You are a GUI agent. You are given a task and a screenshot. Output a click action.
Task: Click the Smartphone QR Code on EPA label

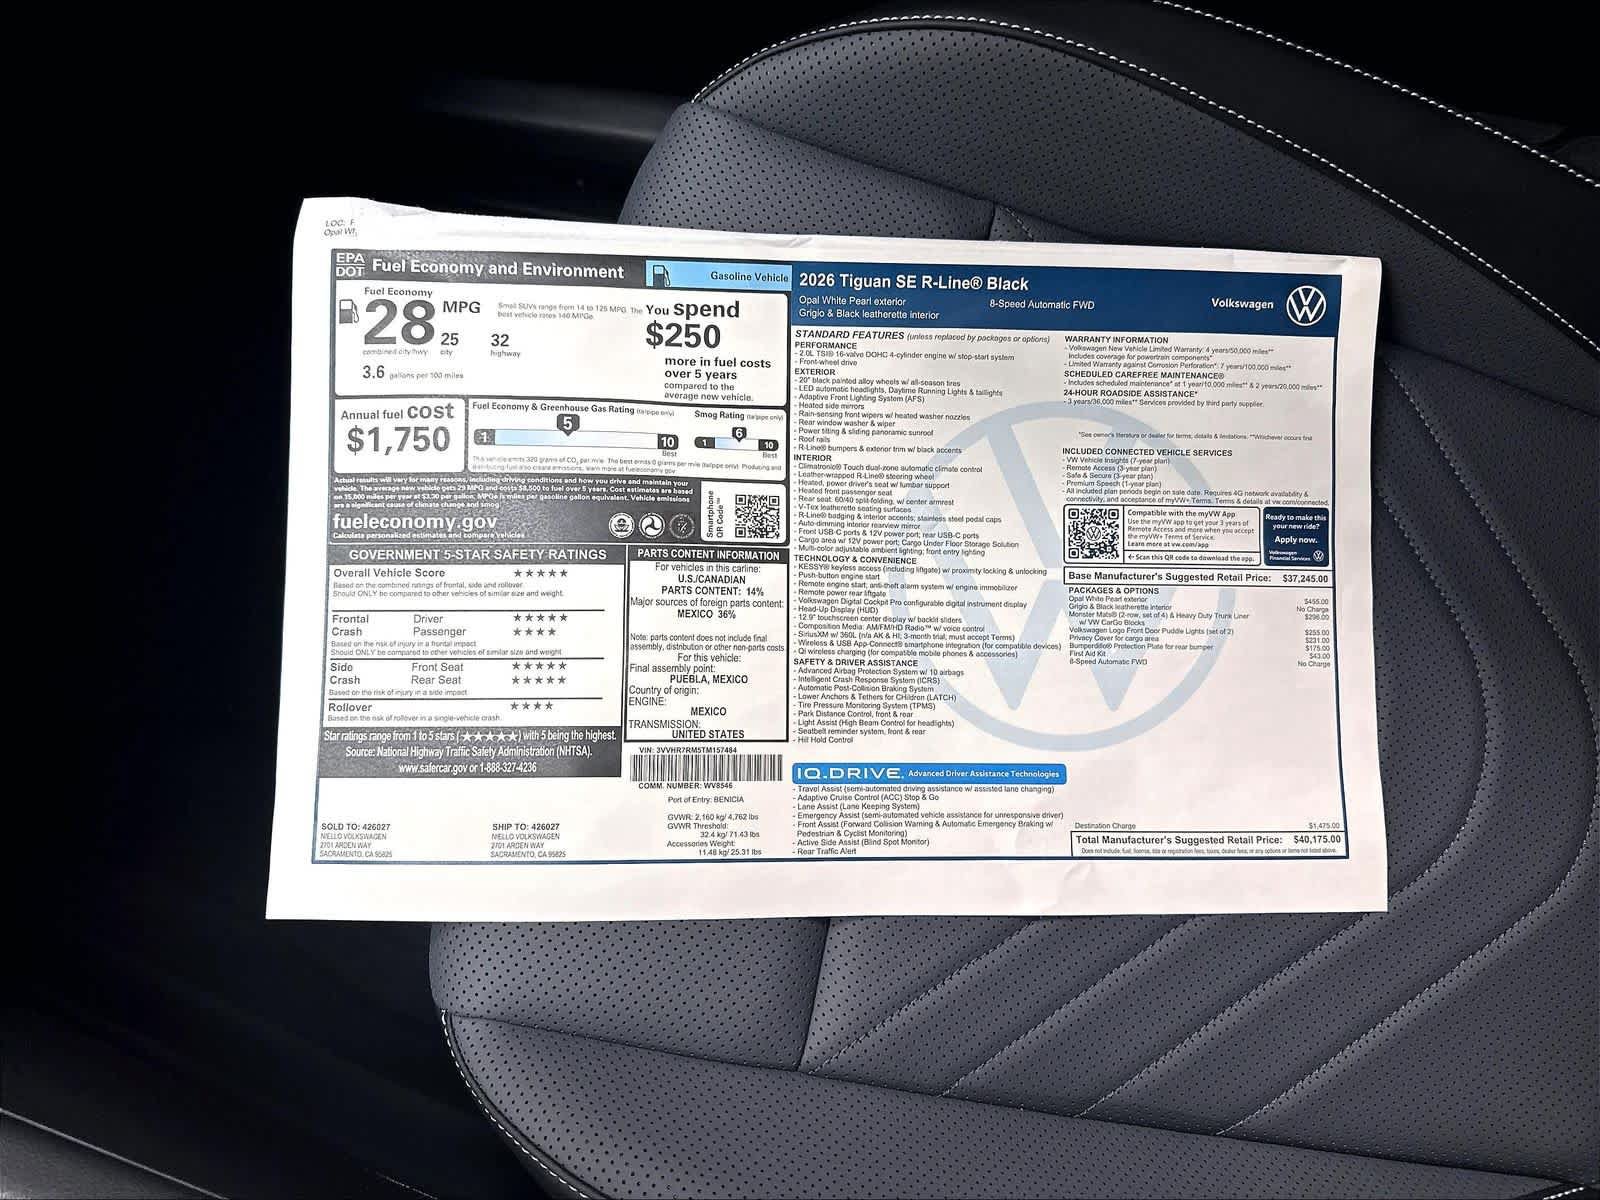coord(757,516)
